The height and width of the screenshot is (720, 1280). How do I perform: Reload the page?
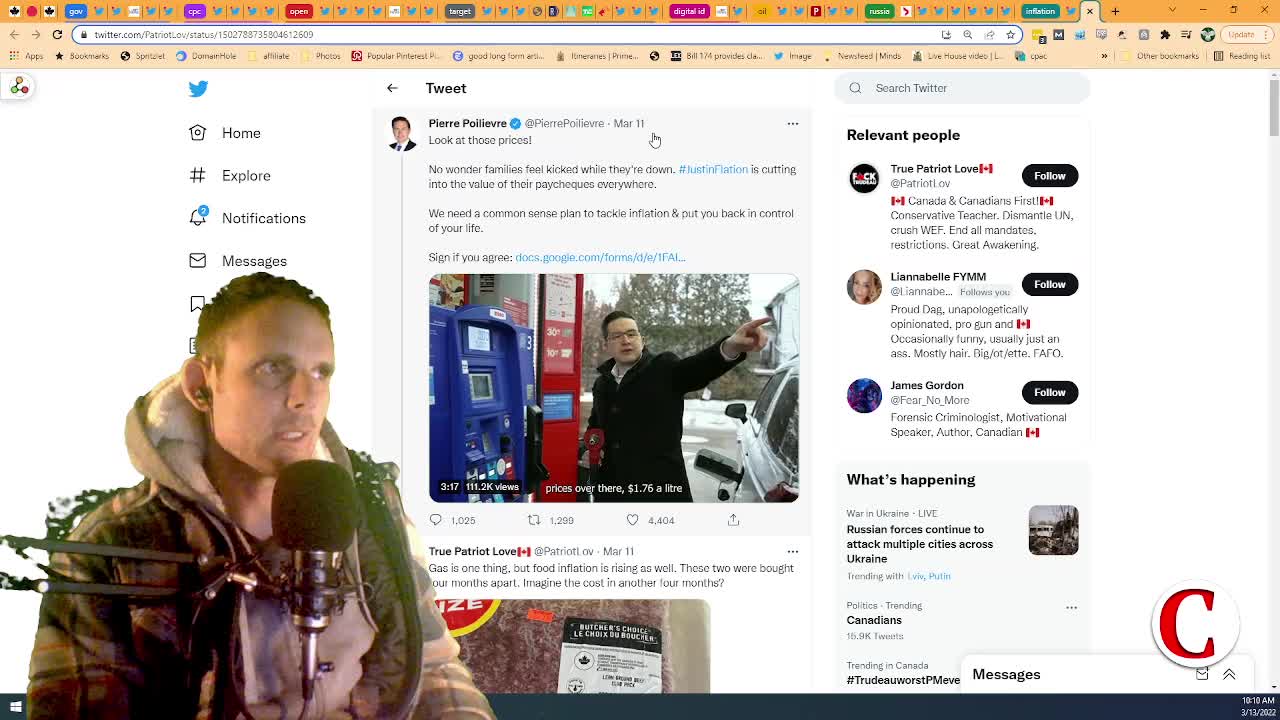pos(57,34)
